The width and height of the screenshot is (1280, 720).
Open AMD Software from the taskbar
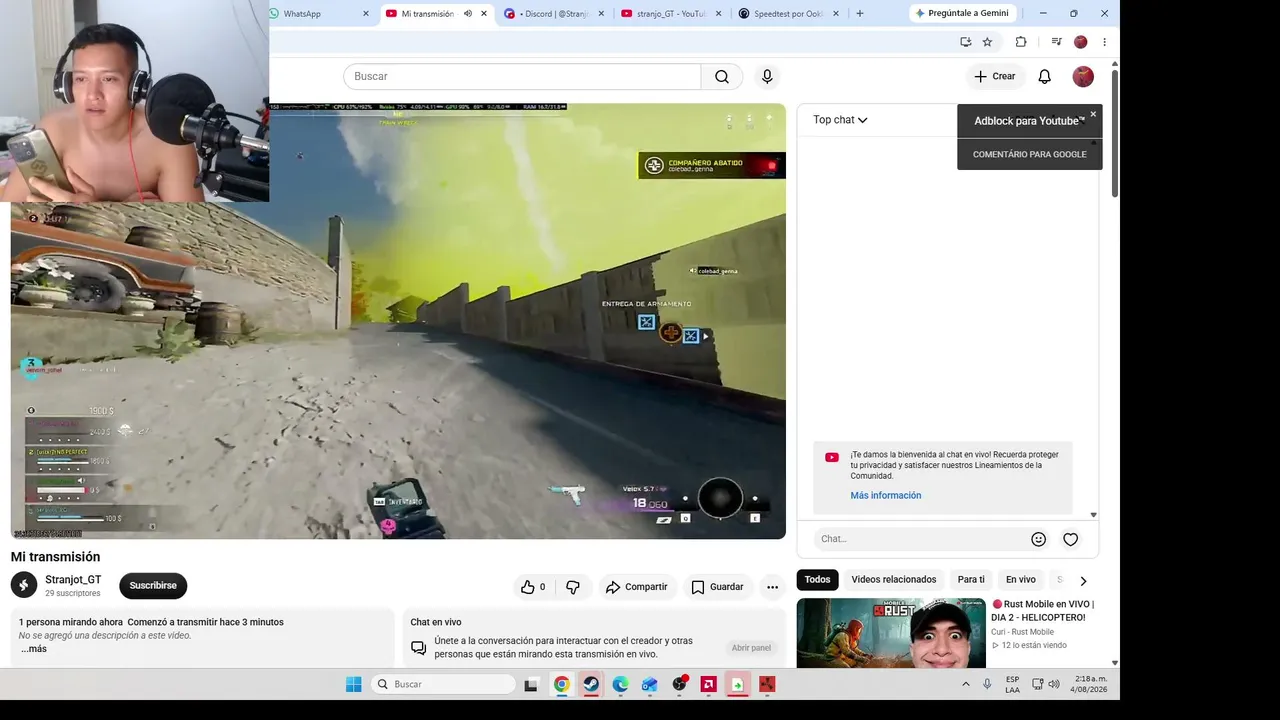tap(709, 684)
